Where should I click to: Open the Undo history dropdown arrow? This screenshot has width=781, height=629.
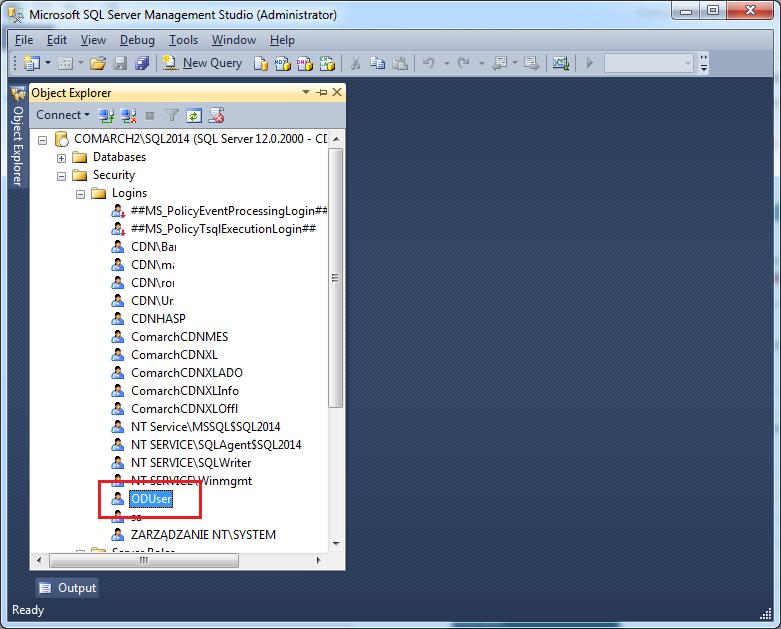pos(447,63)
